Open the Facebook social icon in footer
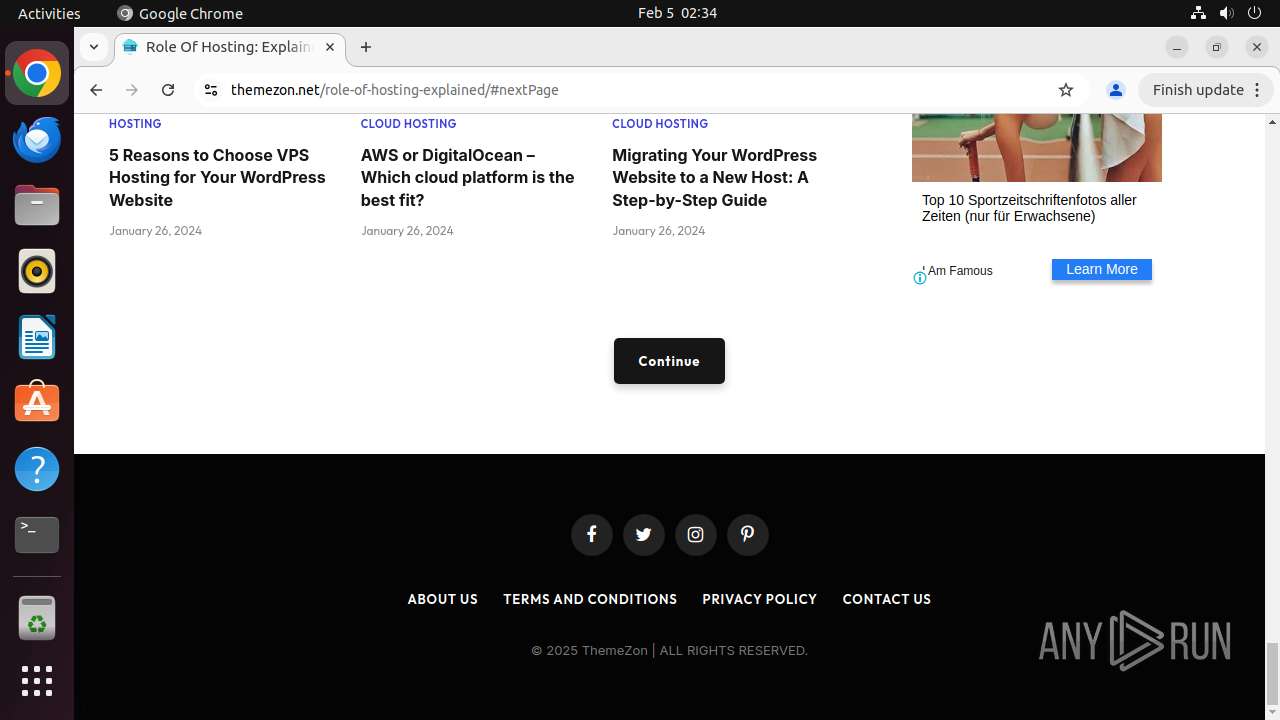The width and height of the screenshot is (1280, 720). click(x=592, y=534)
